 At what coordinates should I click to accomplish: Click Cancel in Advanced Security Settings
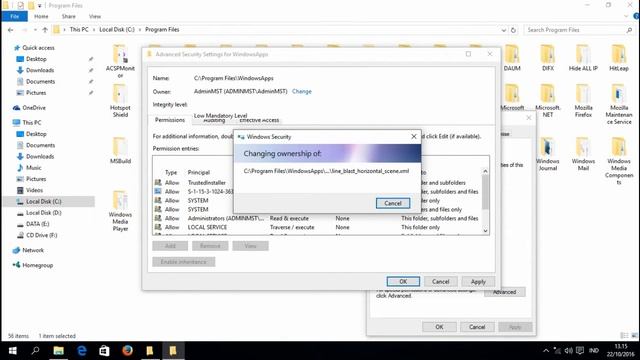[440, 282]
